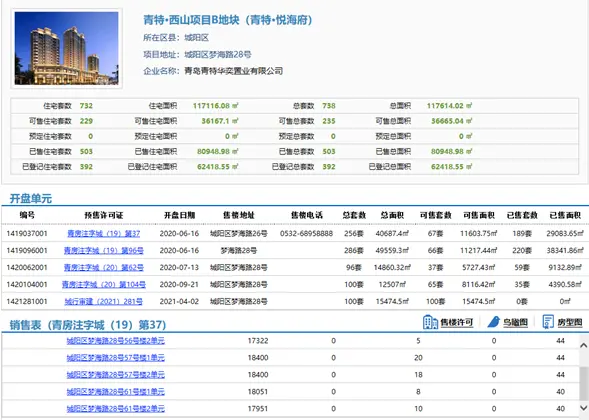The image size is (589, 420).
Task: Open 城阳区梦海路28号56号楼2单元 link
Action: click(x=116, y=341)
